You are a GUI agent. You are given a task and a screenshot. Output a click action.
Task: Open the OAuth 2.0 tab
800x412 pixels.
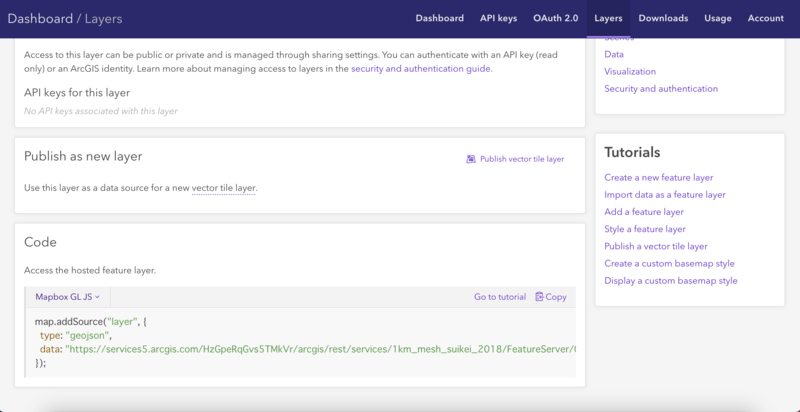tap(556, 18)
